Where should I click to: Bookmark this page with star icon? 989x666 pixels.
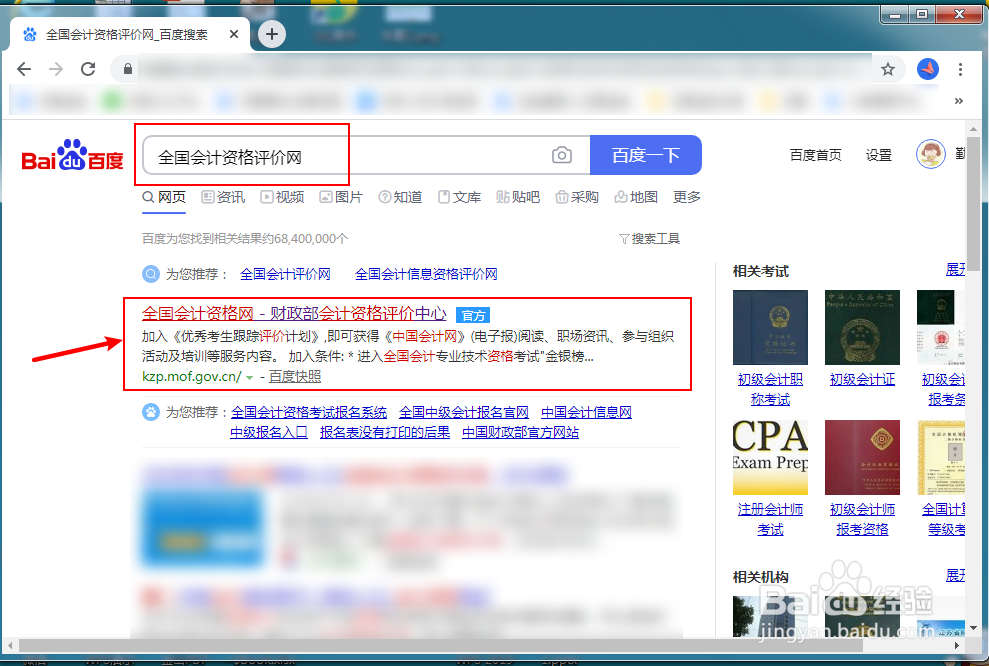click(888, 69)
